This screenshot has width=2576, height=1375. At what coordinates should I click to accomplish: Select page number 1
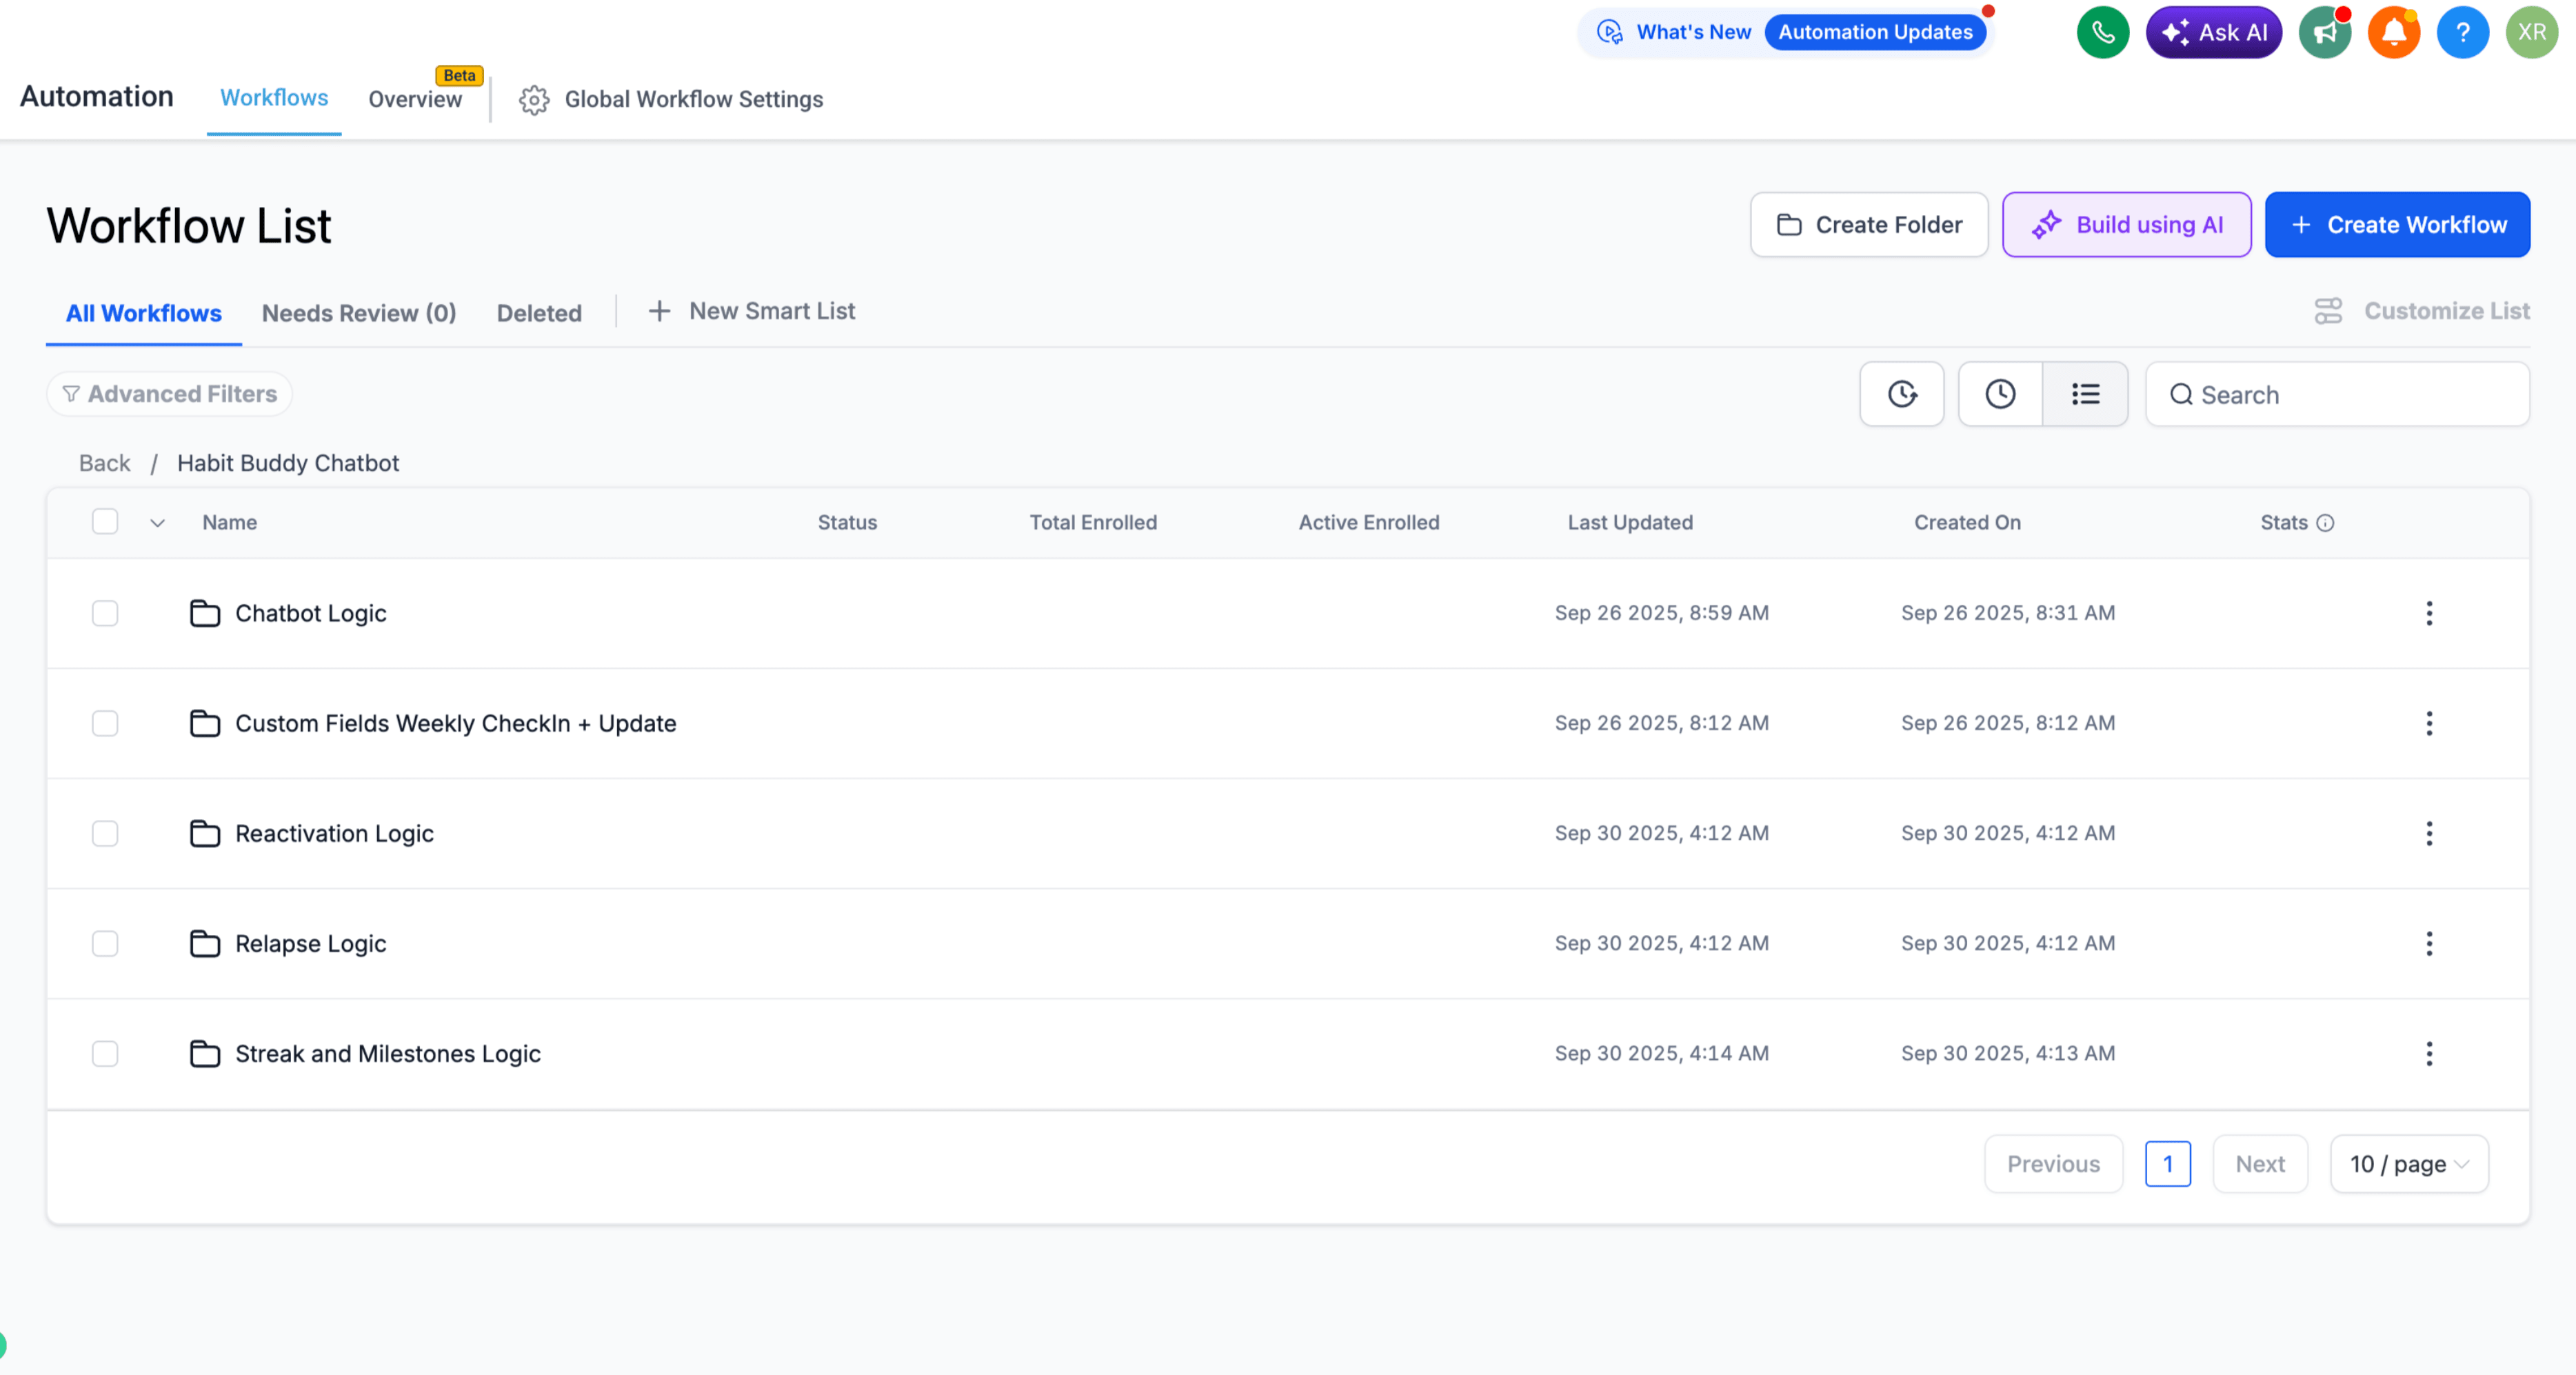2168,1164
